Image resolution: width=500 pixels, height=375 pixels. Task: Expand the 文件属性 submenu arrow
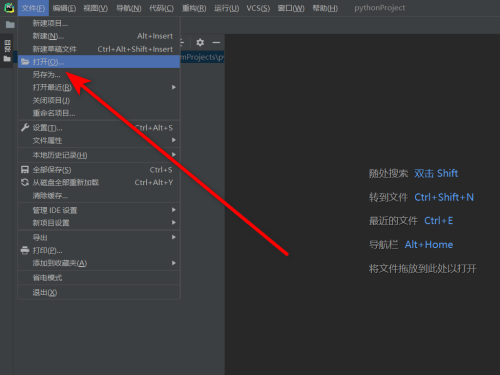[x=174, y=140]
